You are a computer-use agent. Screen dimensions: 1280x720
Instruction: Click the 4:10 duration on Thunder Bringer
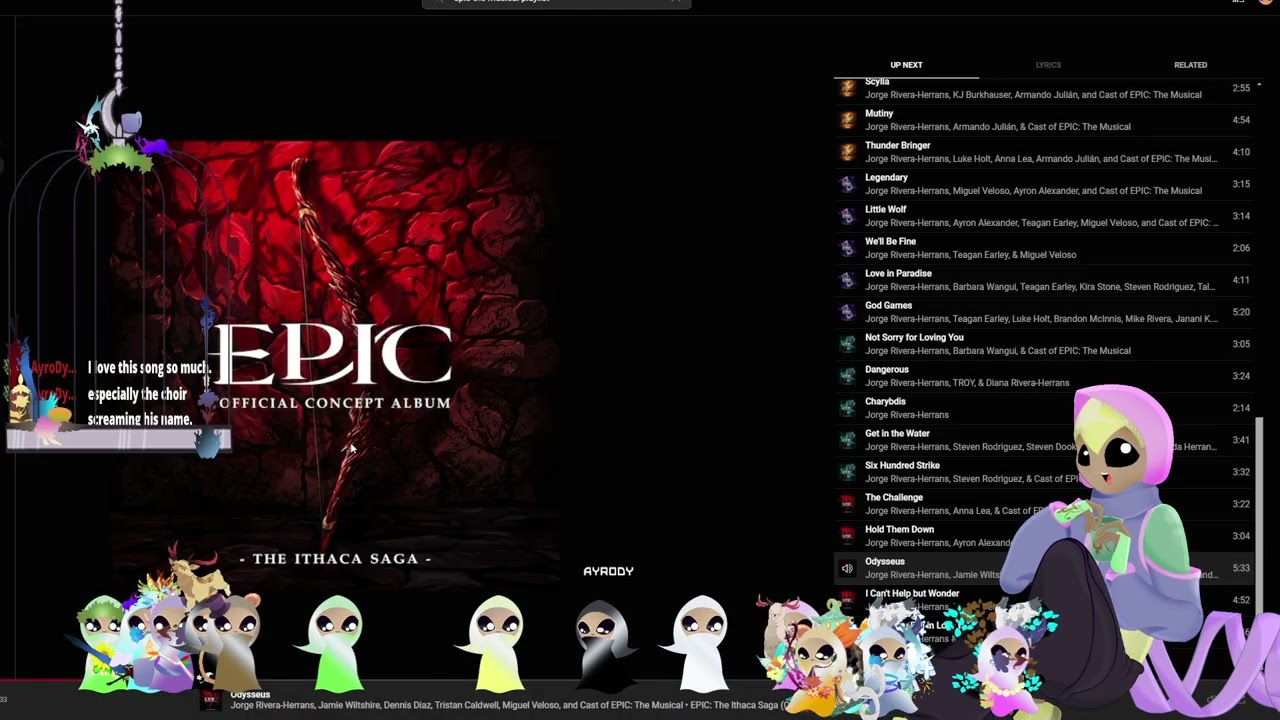[x=1241, y=152]
